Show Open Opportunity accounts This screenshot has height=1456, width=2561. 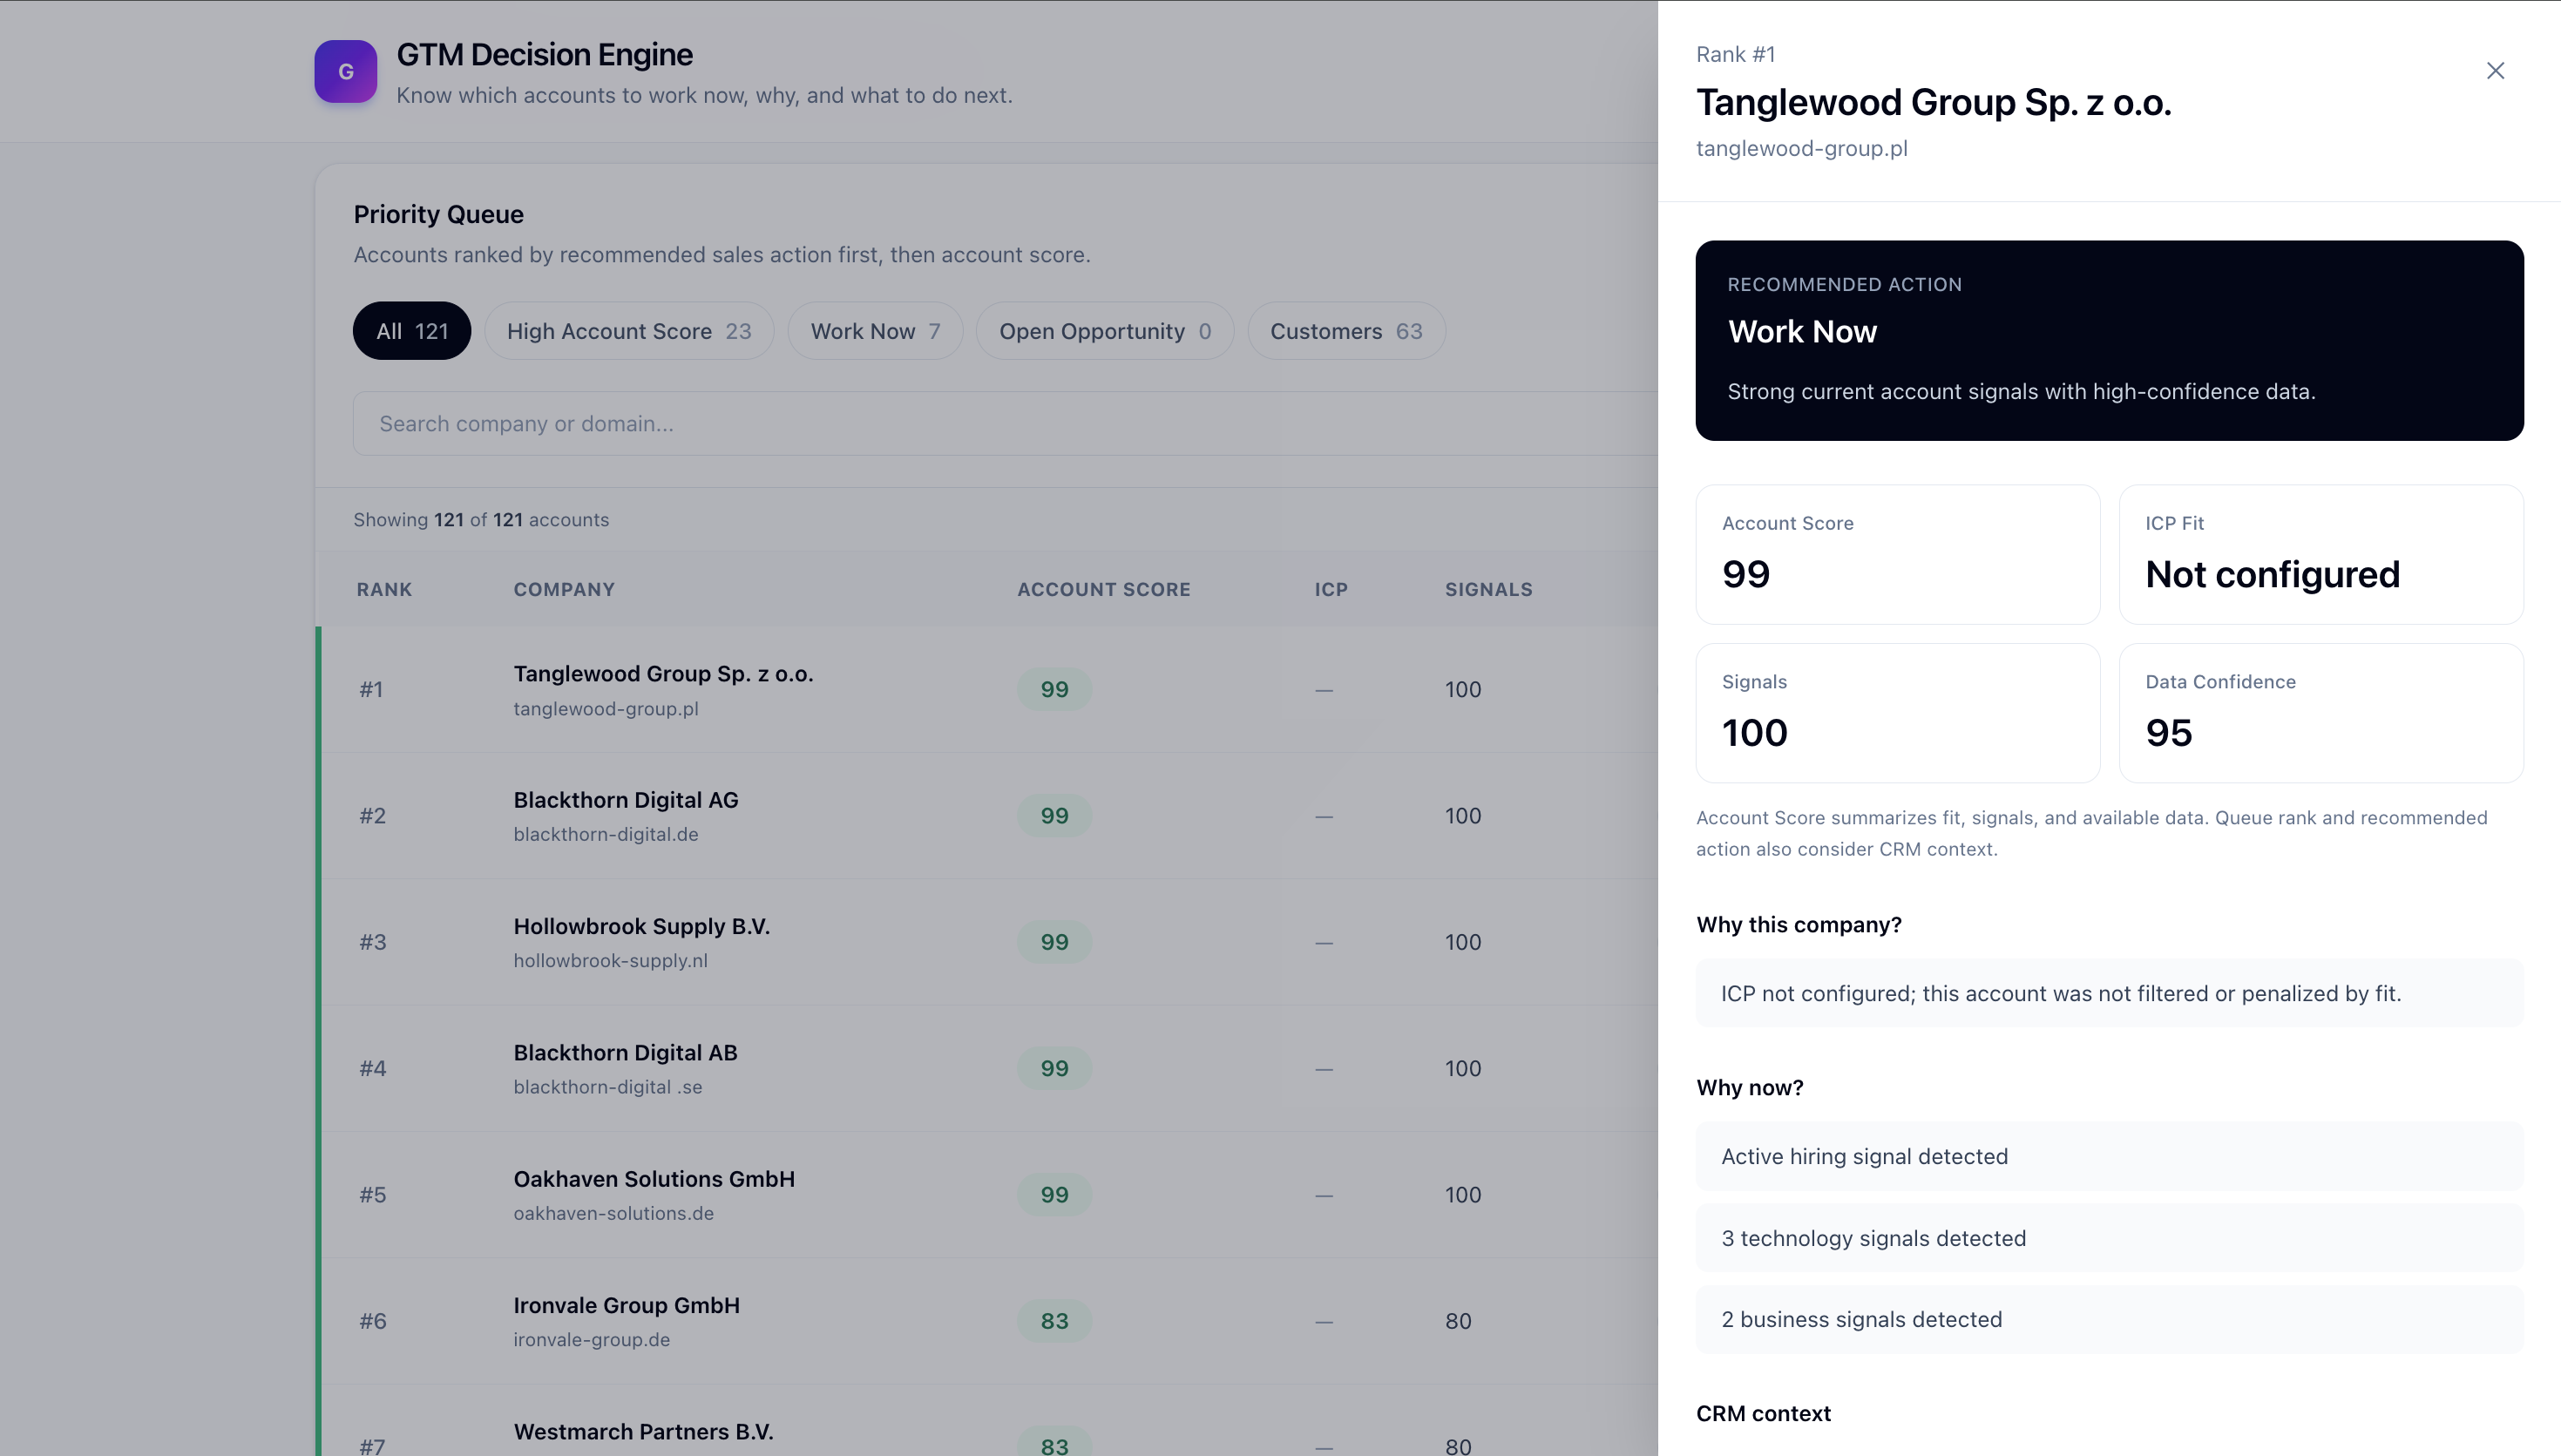[x=1105, y=331]
